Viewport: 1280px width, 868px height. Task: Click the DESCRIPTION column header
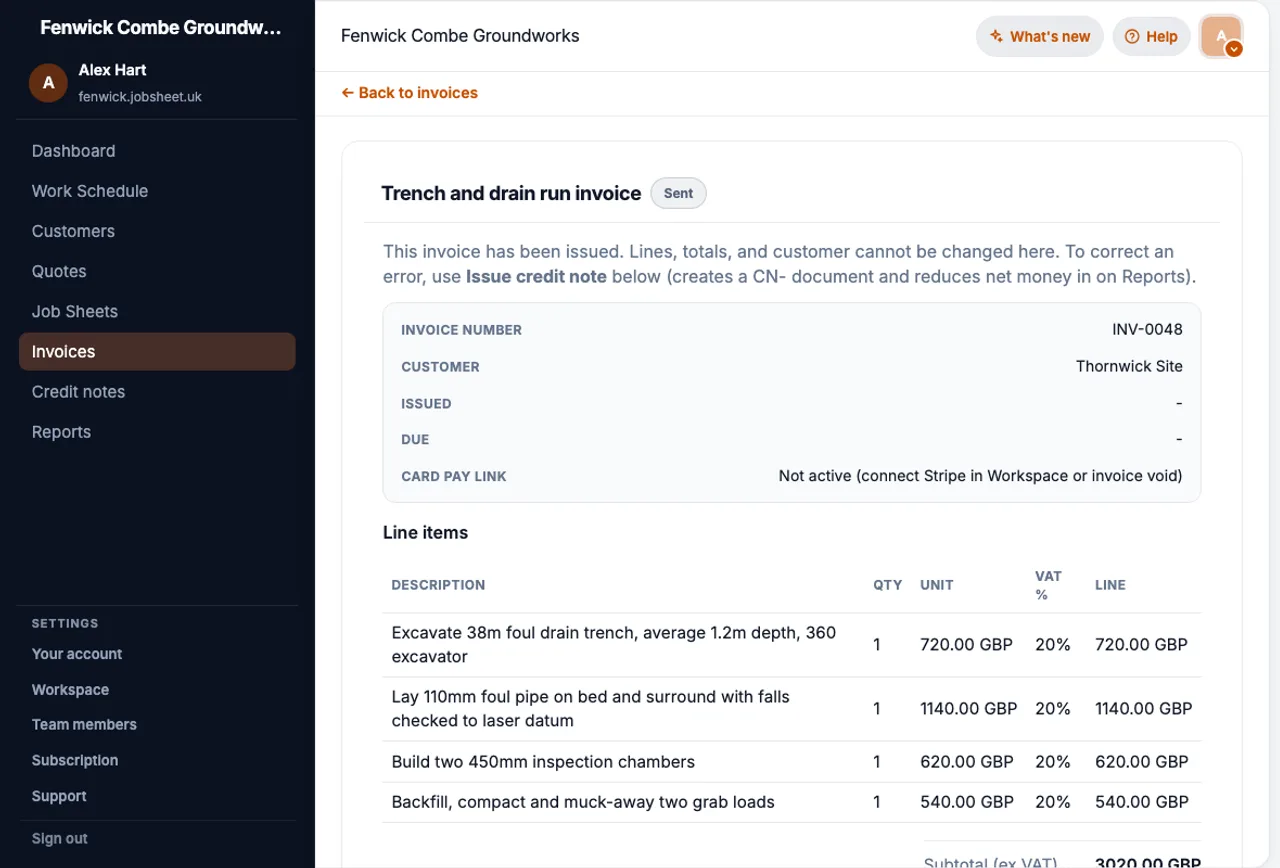(438, 585)
